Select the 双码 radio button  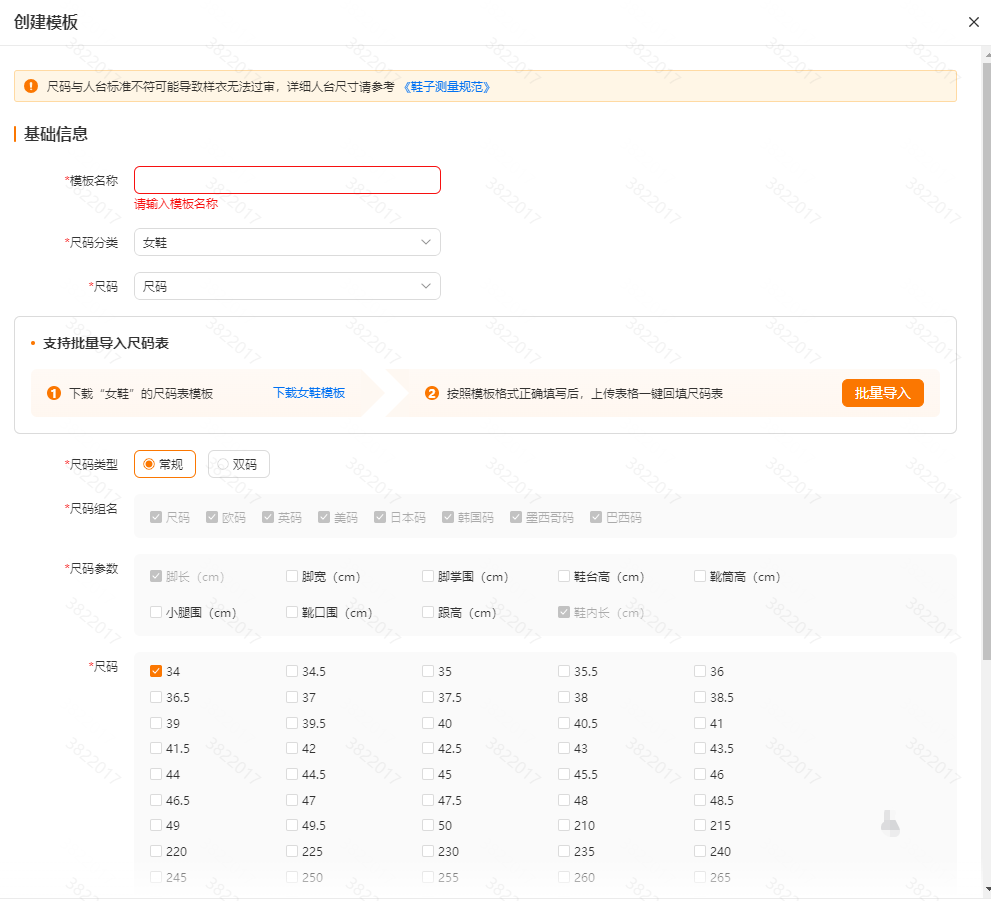pyautogui.click(x=224, y=463)
